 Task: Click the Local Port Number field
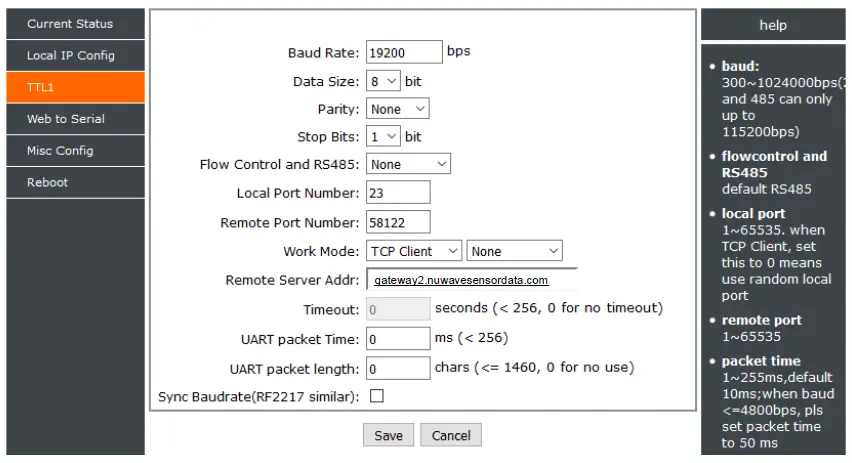[x=398, y=193]
